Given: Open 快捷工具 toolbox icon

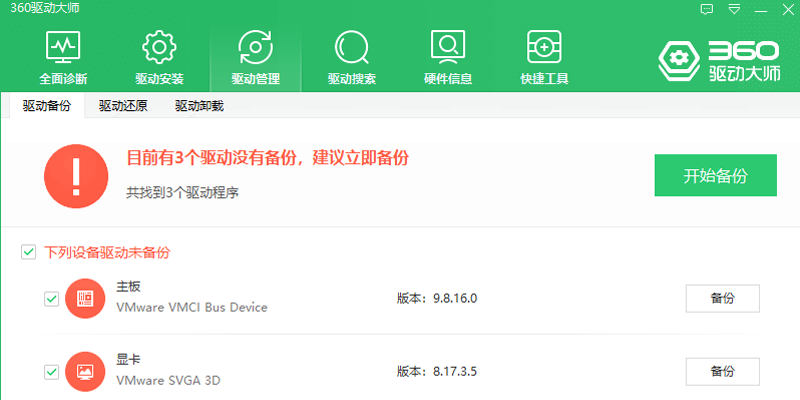Looking at the screenshot, I should point(544,47).
